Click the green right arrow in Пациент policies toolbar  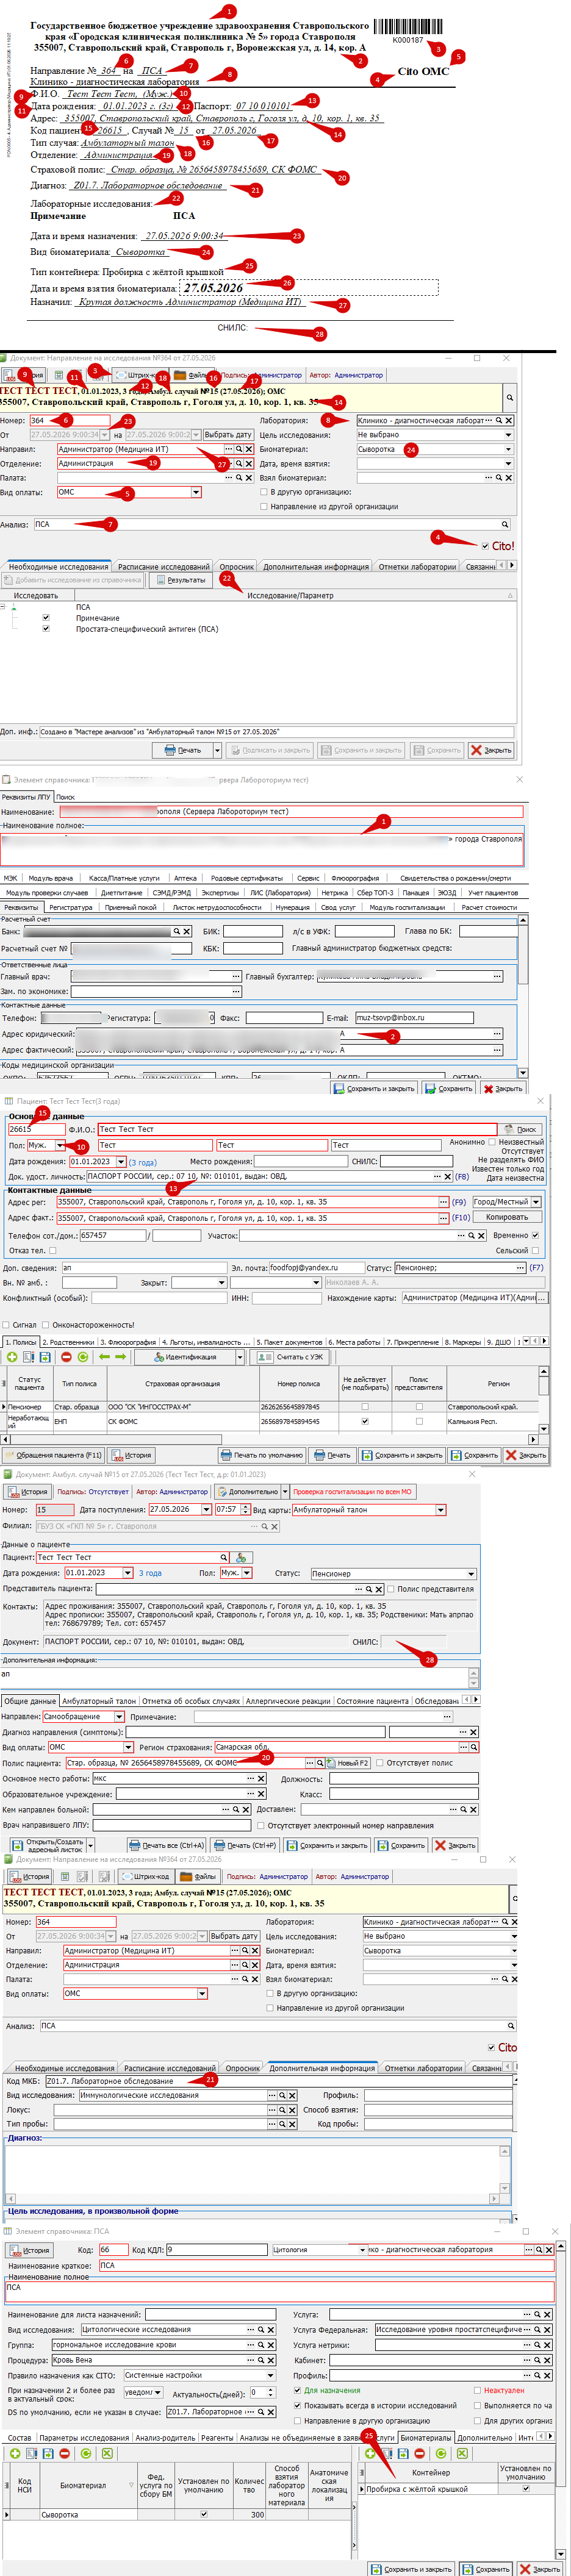click(x=121, y=1357)
